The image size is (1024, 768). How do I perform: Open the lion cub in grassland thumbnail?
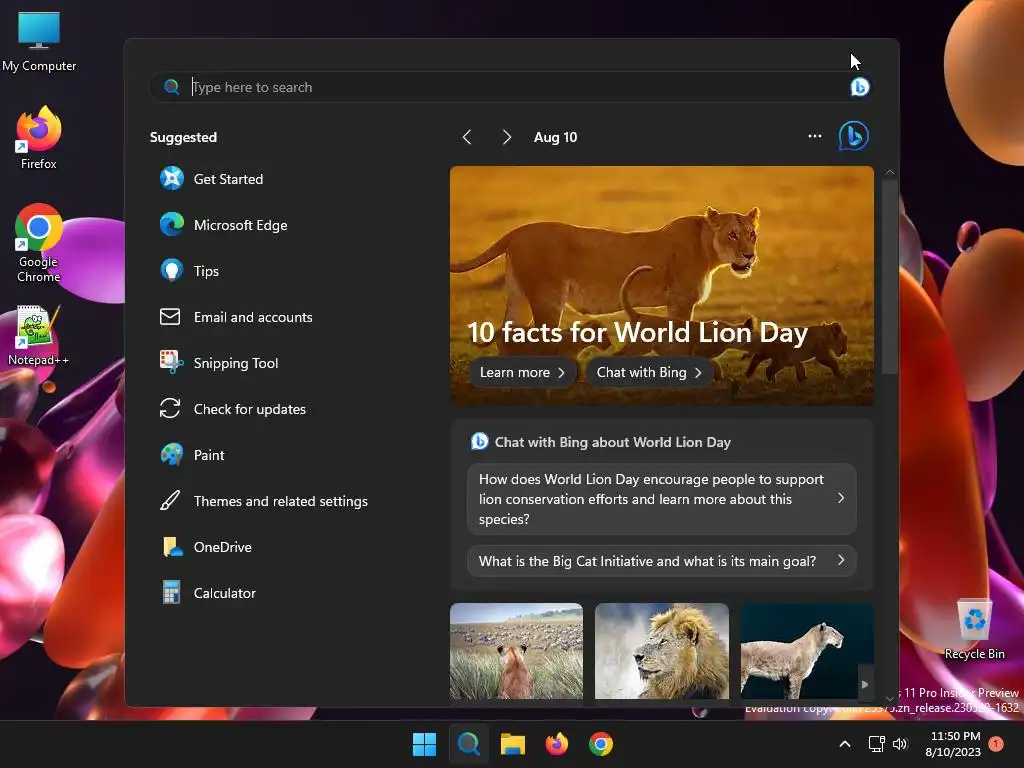click(516, 651)
